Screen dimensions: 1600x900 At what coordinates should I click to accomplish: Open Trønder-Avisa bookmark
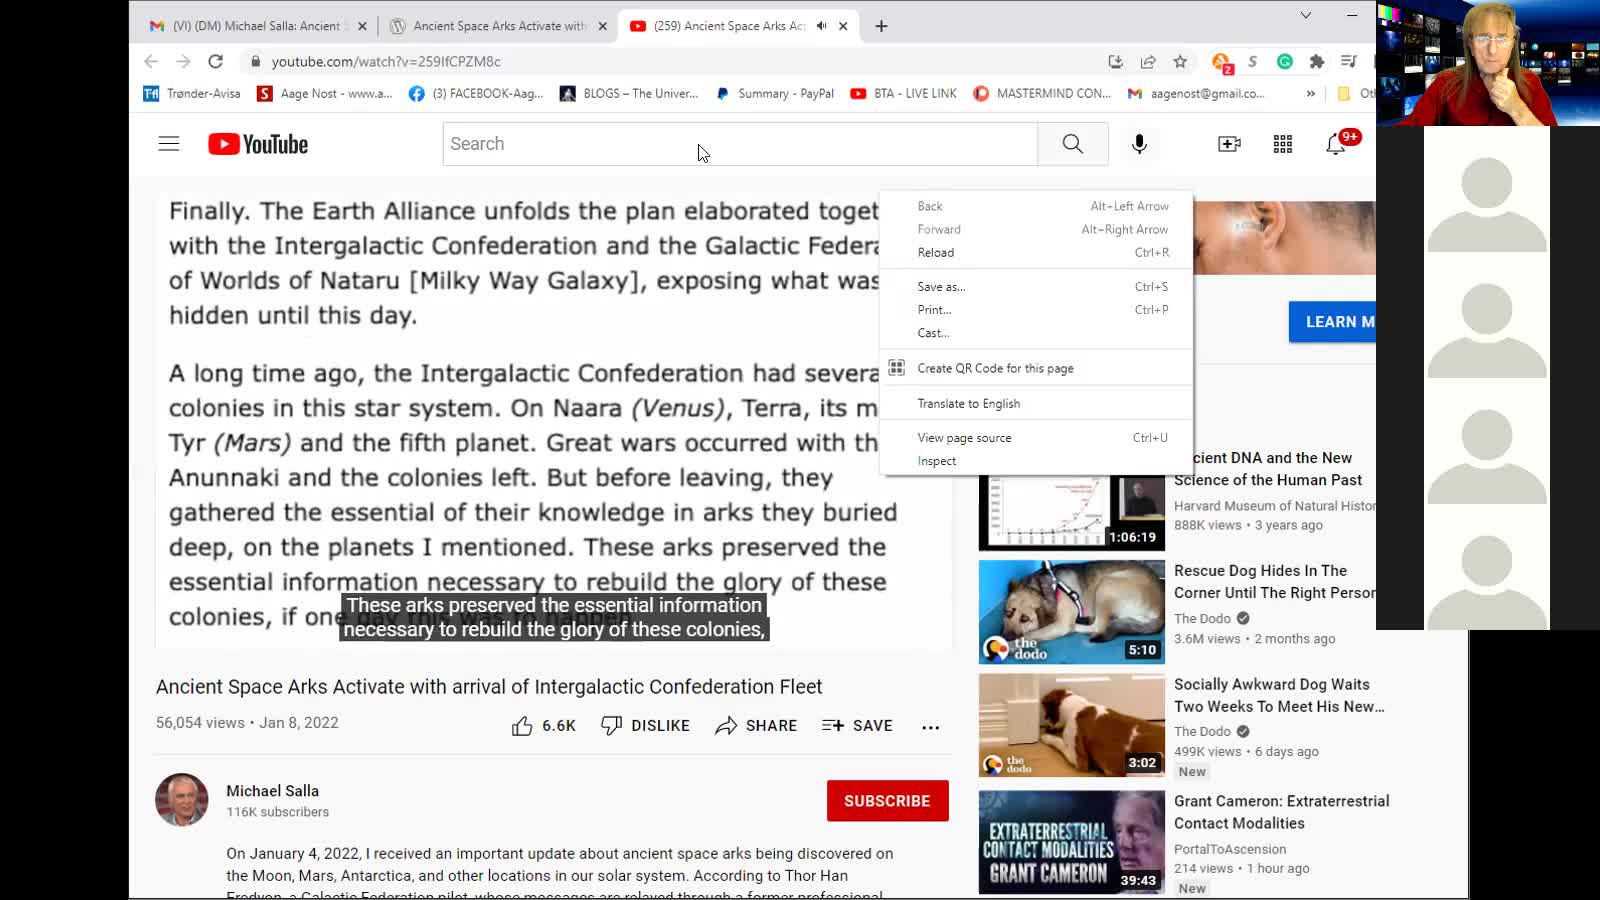click(x=192, y=93)
